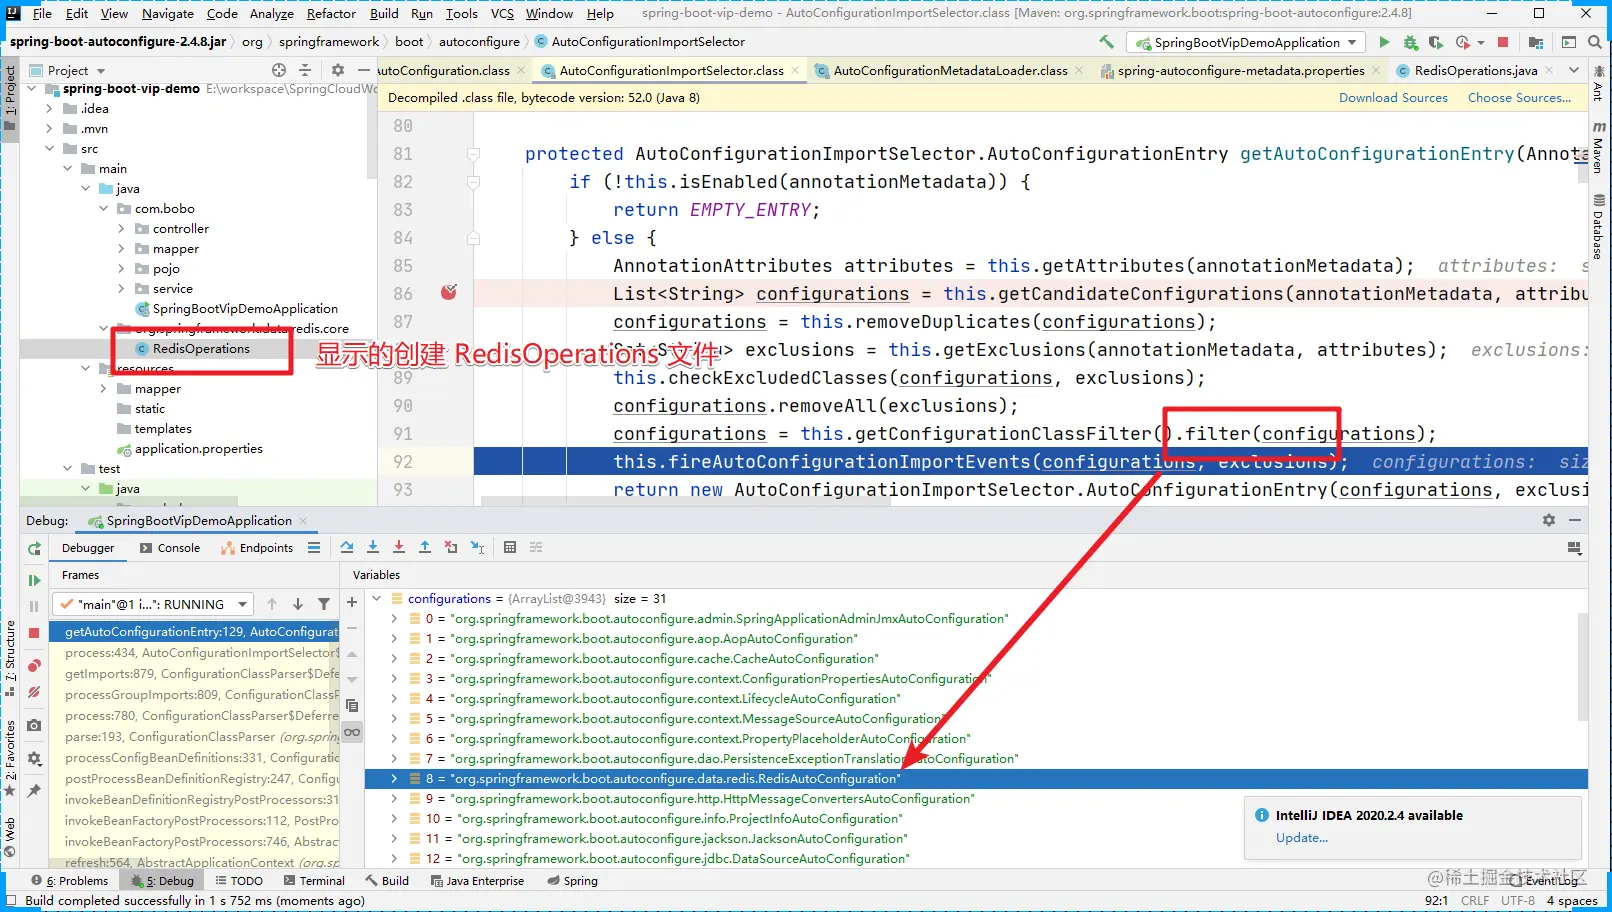Viewport: 1612px width, 912px height.
Task: Open the VCS menu
Action: (502, 13)
